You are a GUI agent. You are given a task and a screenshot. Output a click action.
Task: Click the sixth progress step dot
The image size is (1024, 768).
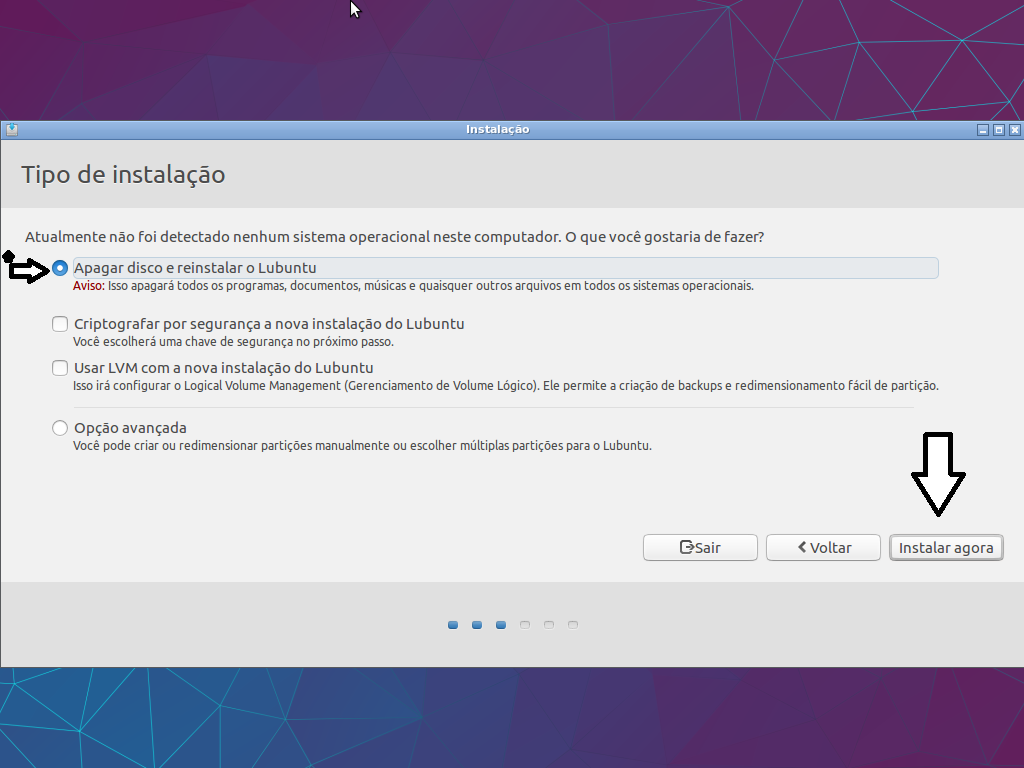[x=573, y=625]
